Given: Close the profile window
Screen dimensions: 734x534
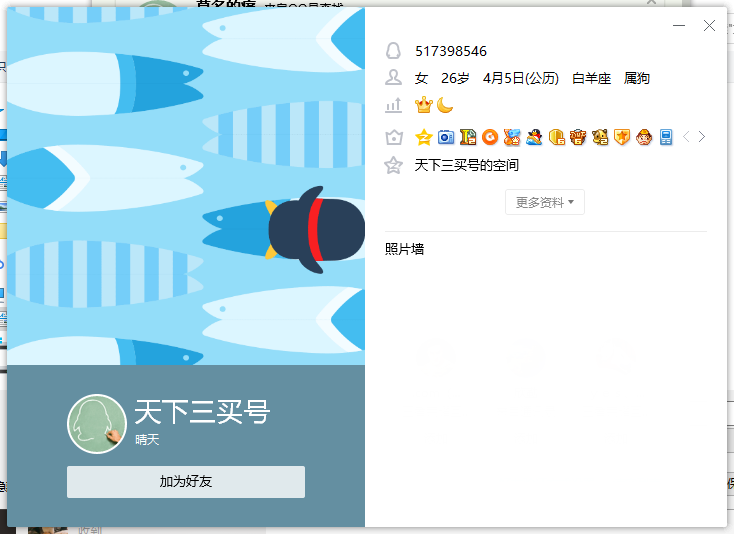Looking at the screenshot, I should 709,25.
